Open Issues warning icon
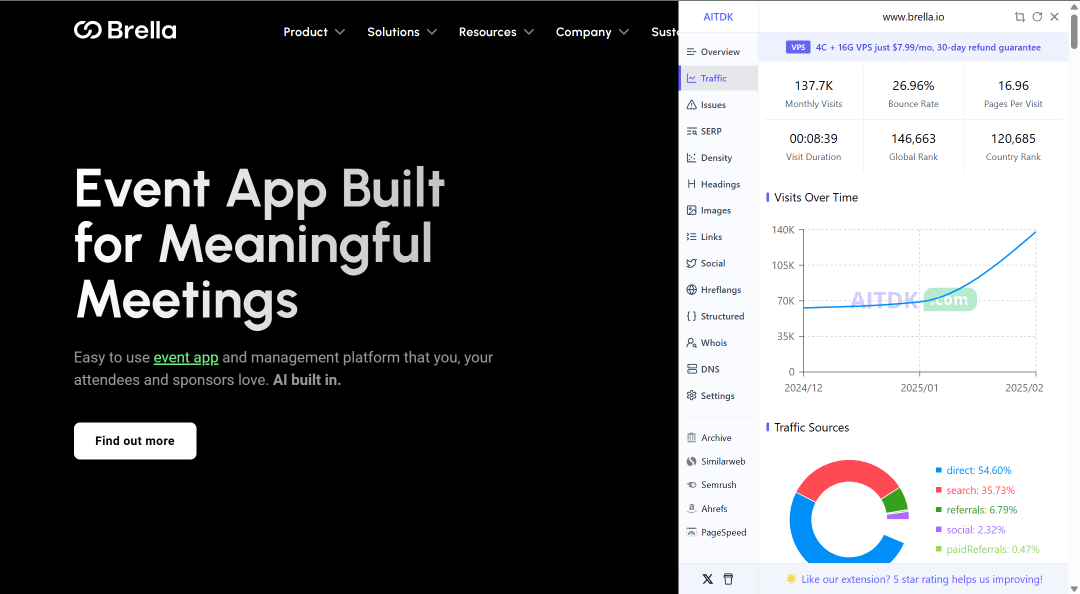 click(x=692, y=105)
